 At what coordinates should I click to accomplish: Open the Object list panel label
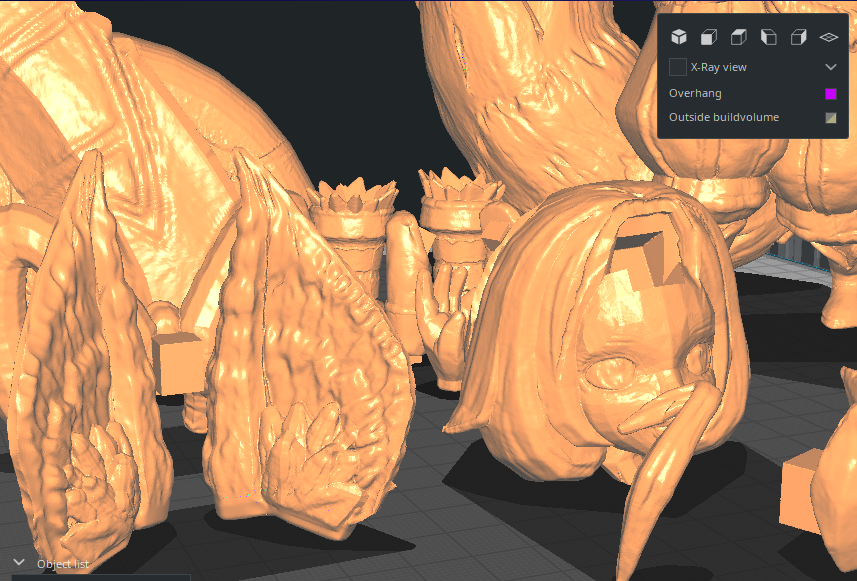63,564
